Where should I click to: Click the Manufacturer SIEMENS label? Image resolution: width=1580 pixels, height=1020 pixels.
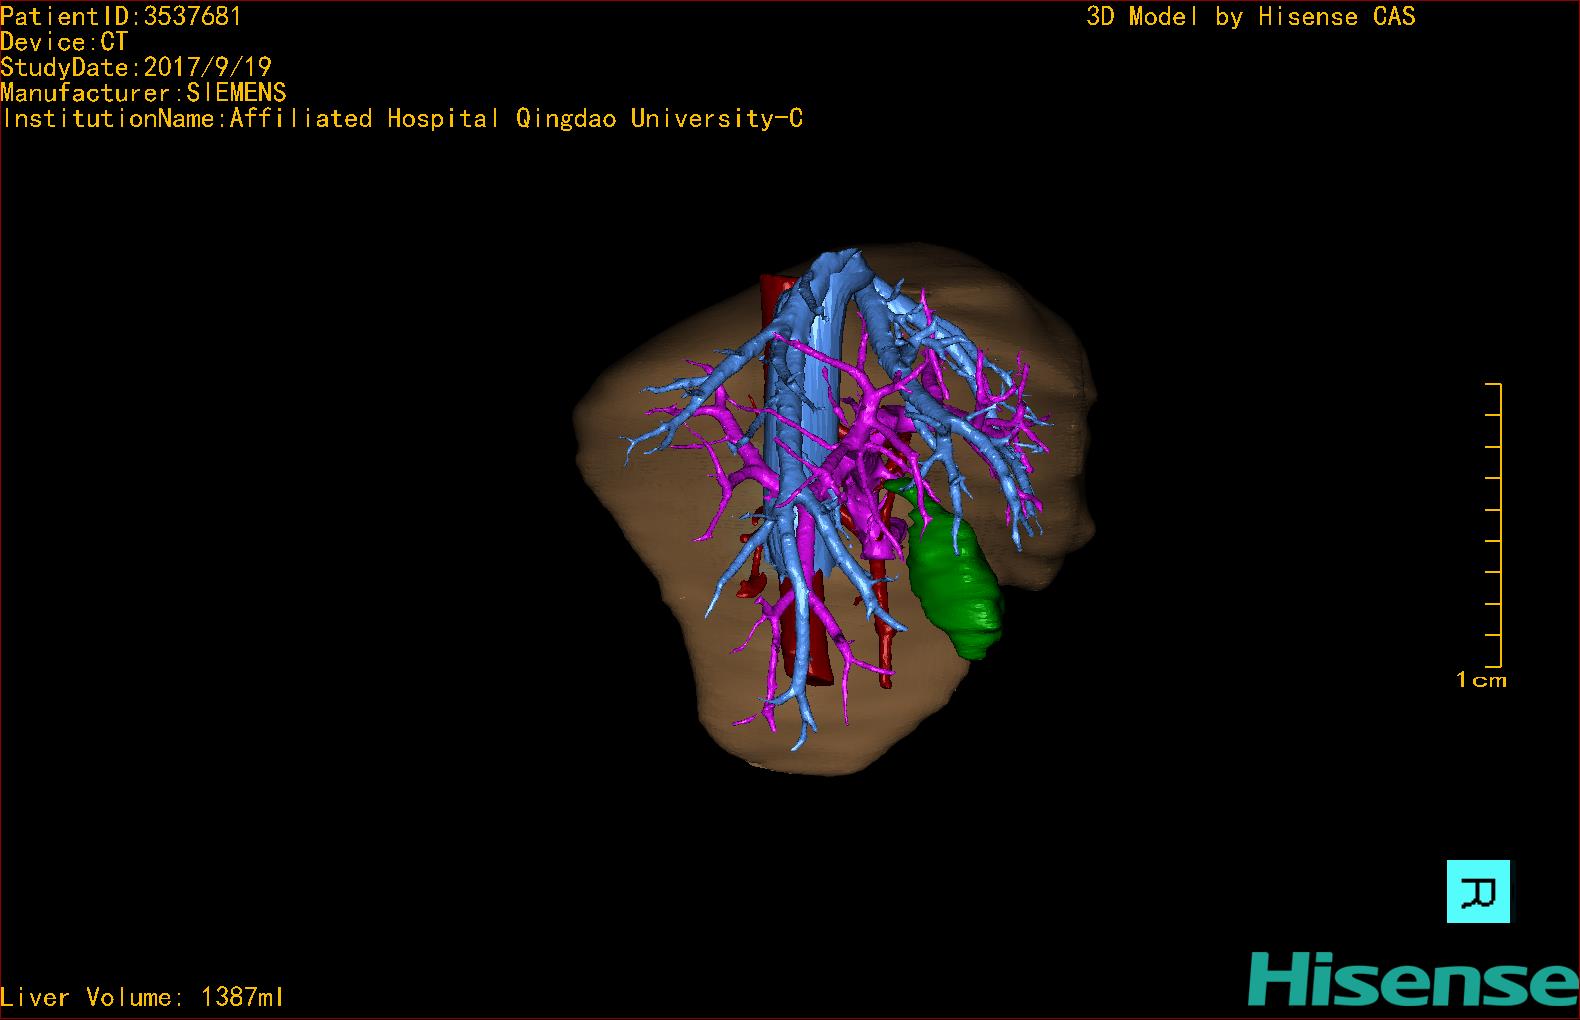[x=143, y=93]
